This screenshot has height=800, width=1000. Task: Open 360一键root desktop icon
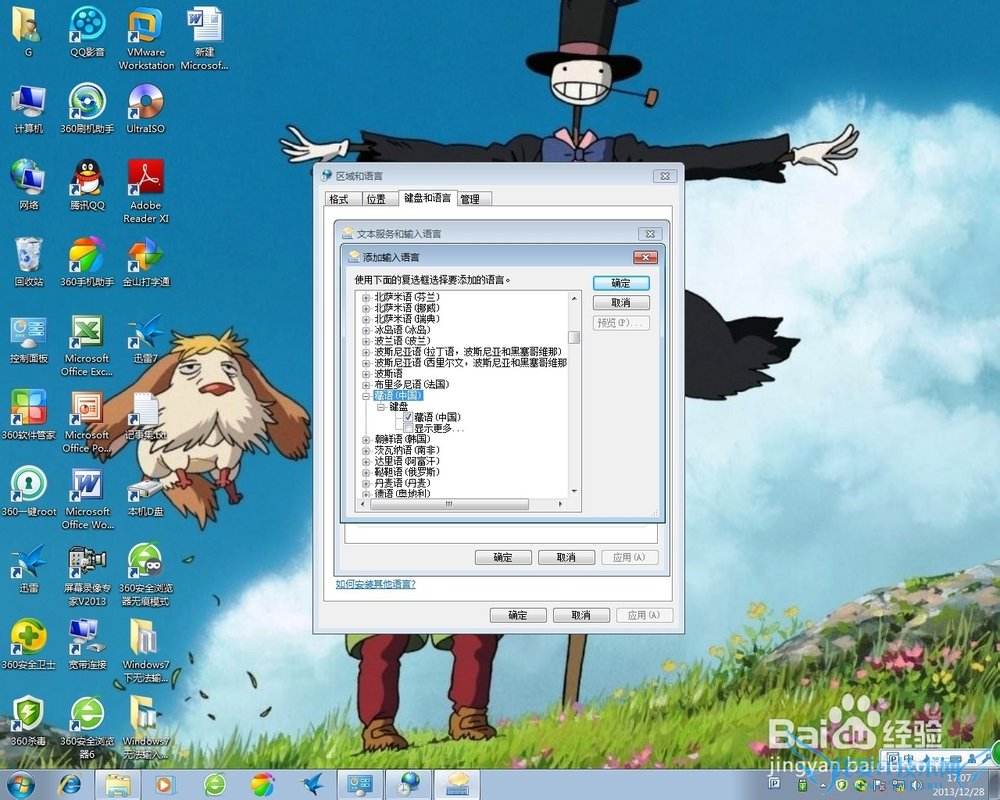coord(29,491)
